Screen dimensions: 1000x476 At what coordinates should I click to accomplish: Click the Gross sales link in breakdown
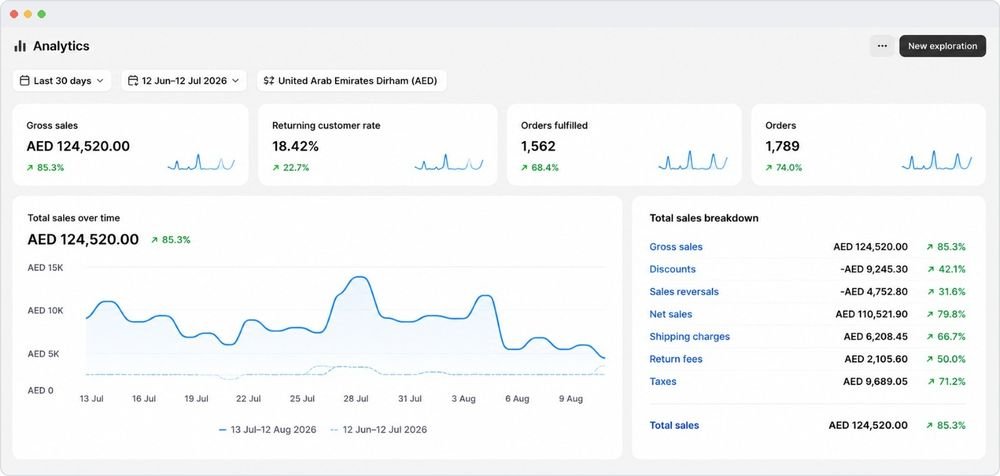click(x=676, y=247)
